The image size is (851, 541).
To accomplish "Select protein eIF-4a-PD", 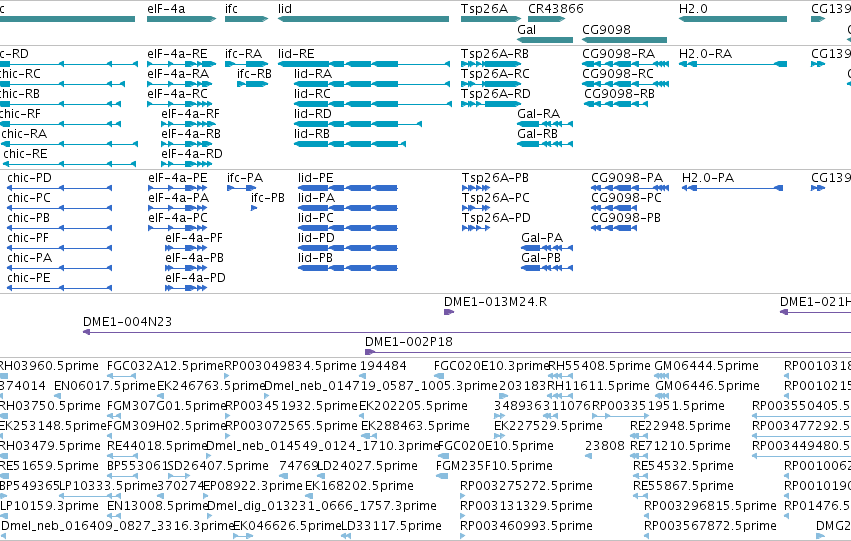I will pyautogui.click(x=186, y=289).
